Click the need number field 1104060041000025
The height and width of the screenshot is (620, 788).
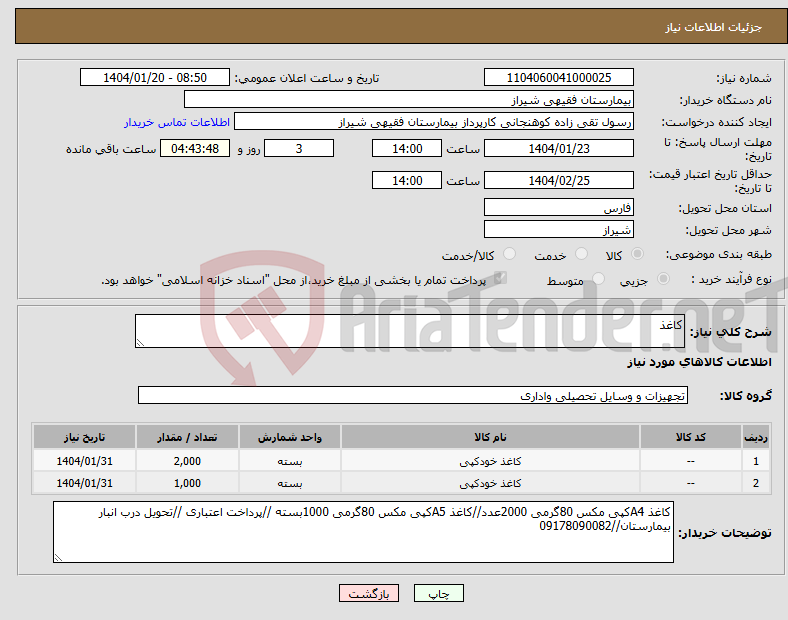(558, 77)
